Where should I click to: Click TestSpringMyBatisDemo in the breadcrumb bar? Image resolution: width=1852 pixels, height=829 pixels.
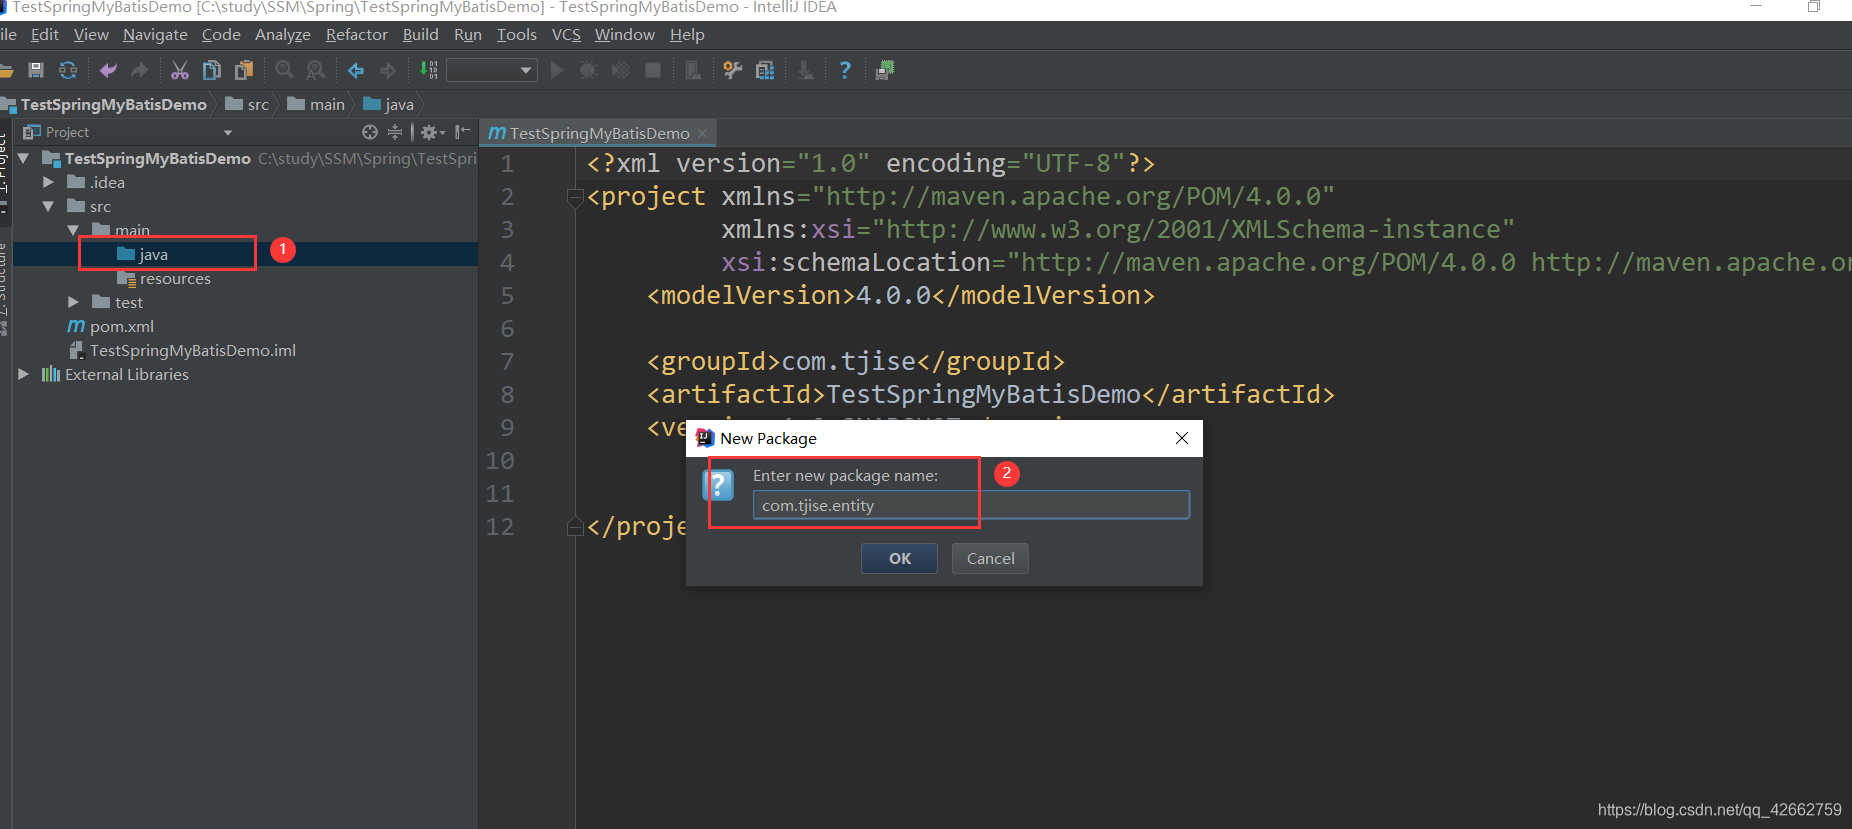coord(105,104)
